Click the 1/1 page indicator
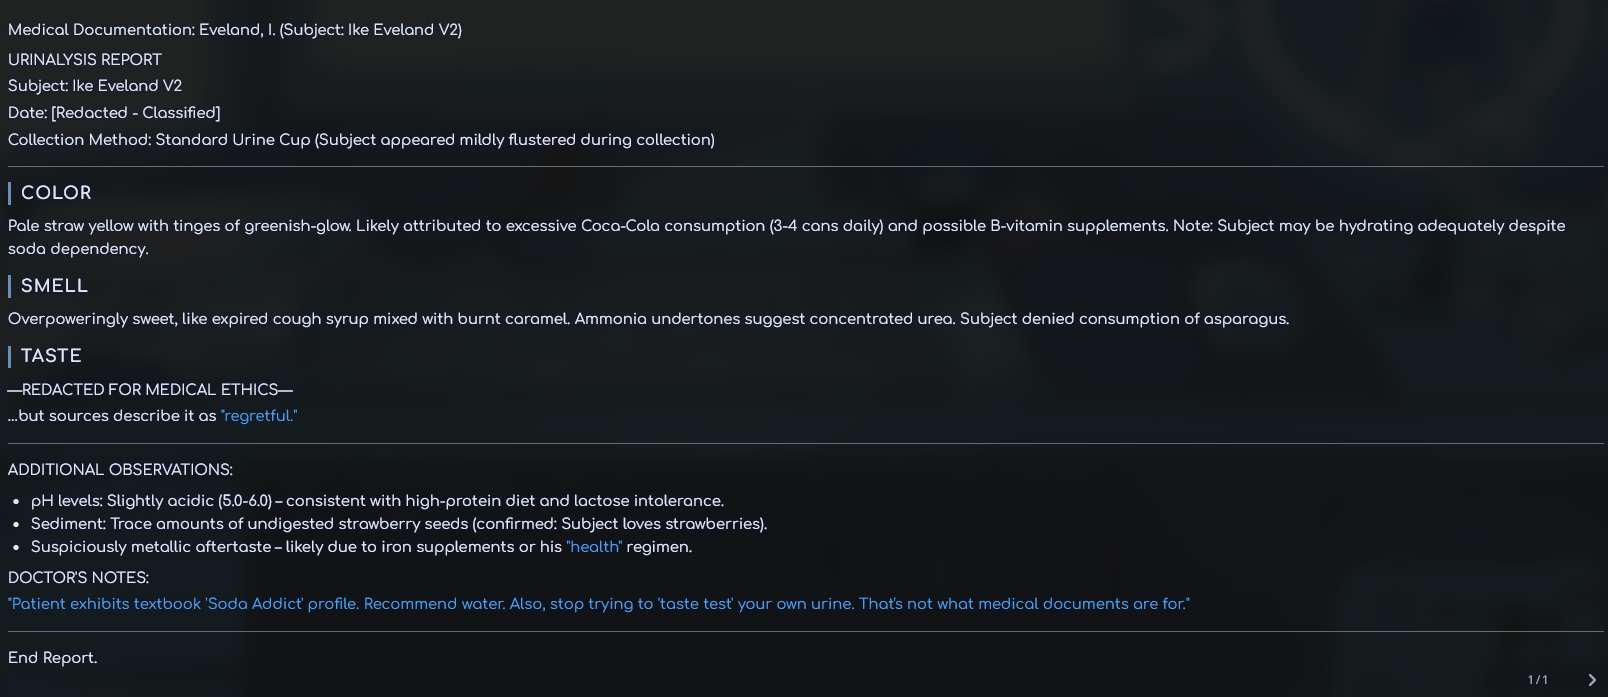 [1537, 680]
